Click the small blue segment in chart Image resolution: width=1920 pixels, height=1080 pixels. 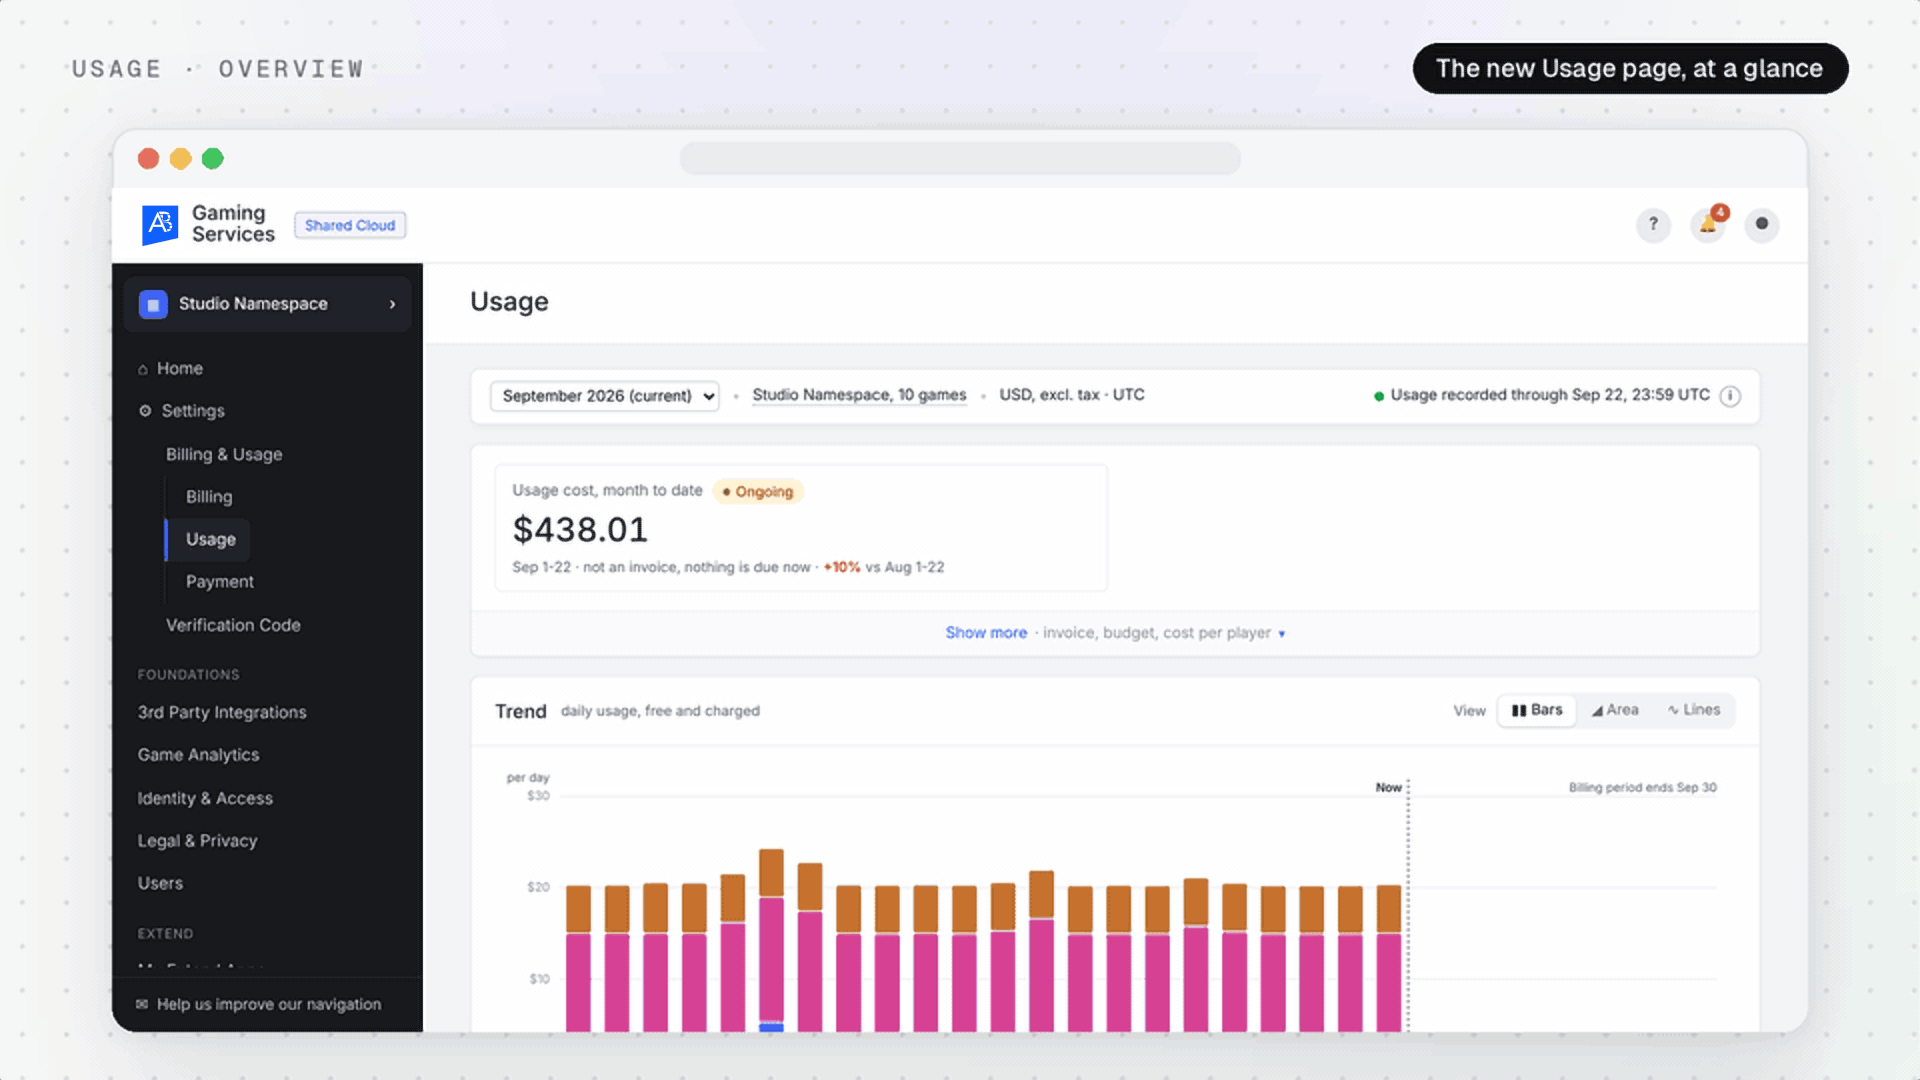coord(771,1026)
